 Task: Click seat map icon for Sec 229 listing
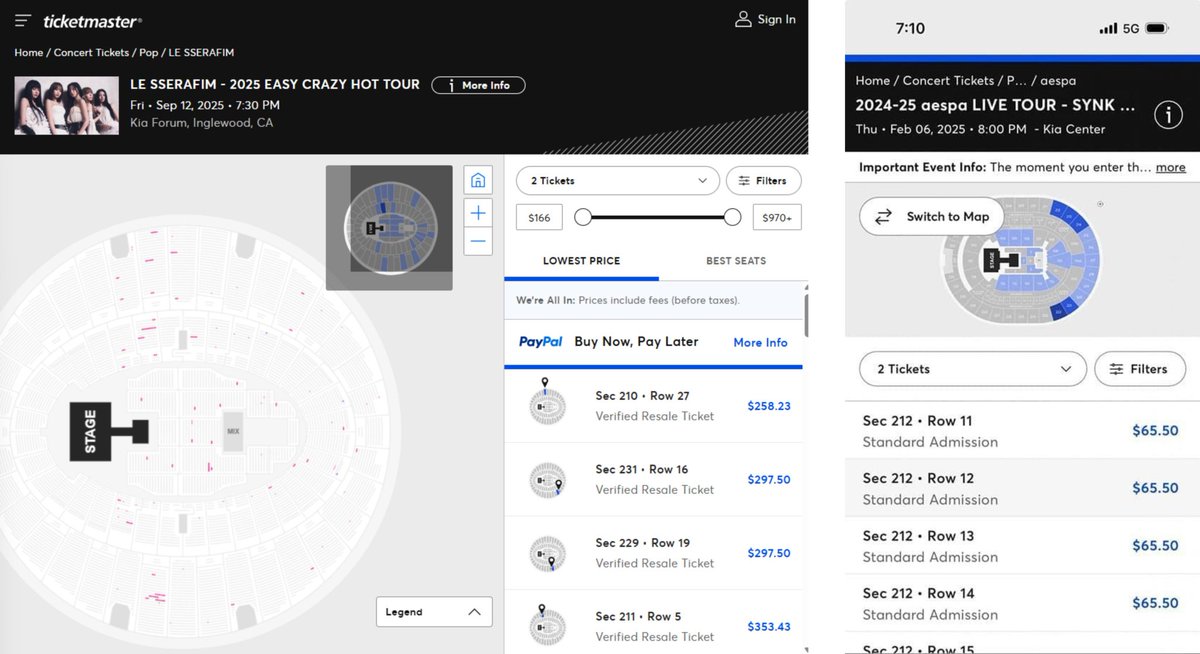click(x=547, y=554)
